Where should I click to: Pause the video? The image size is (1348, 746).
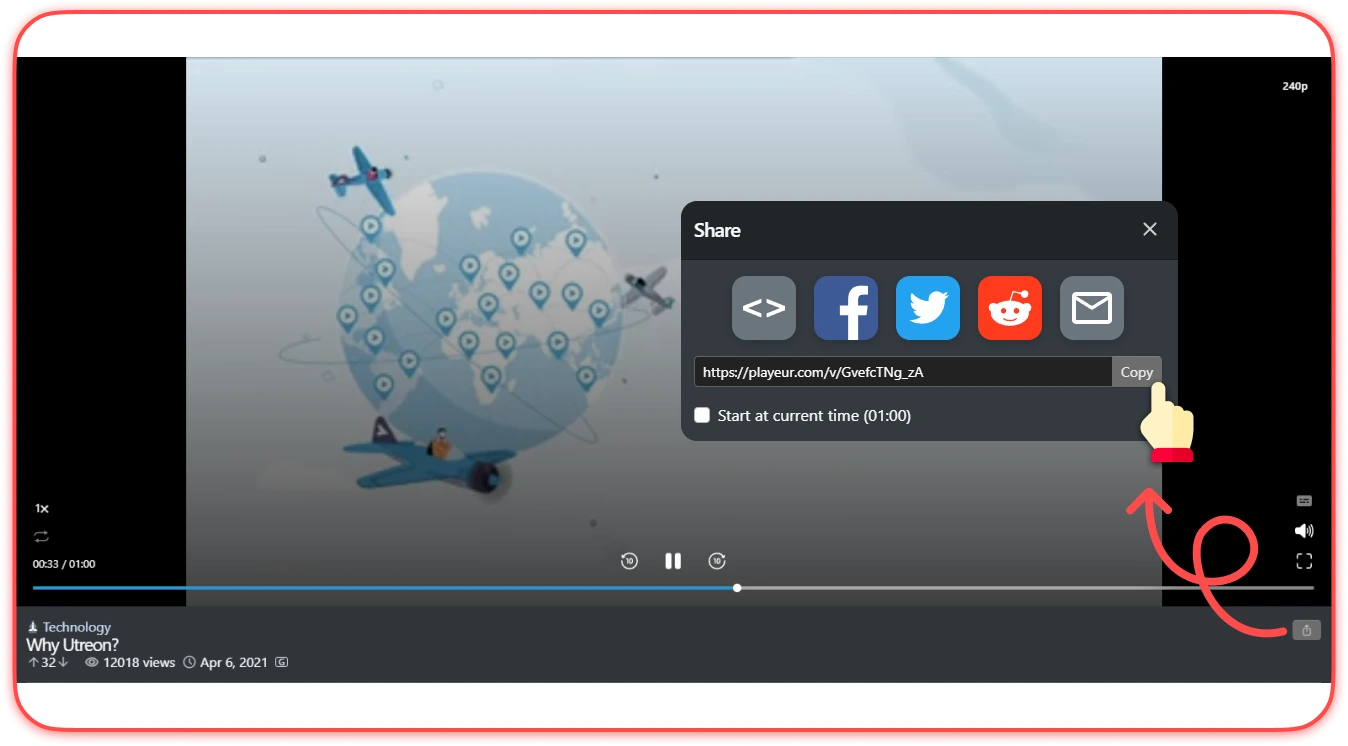pos(673,561)
